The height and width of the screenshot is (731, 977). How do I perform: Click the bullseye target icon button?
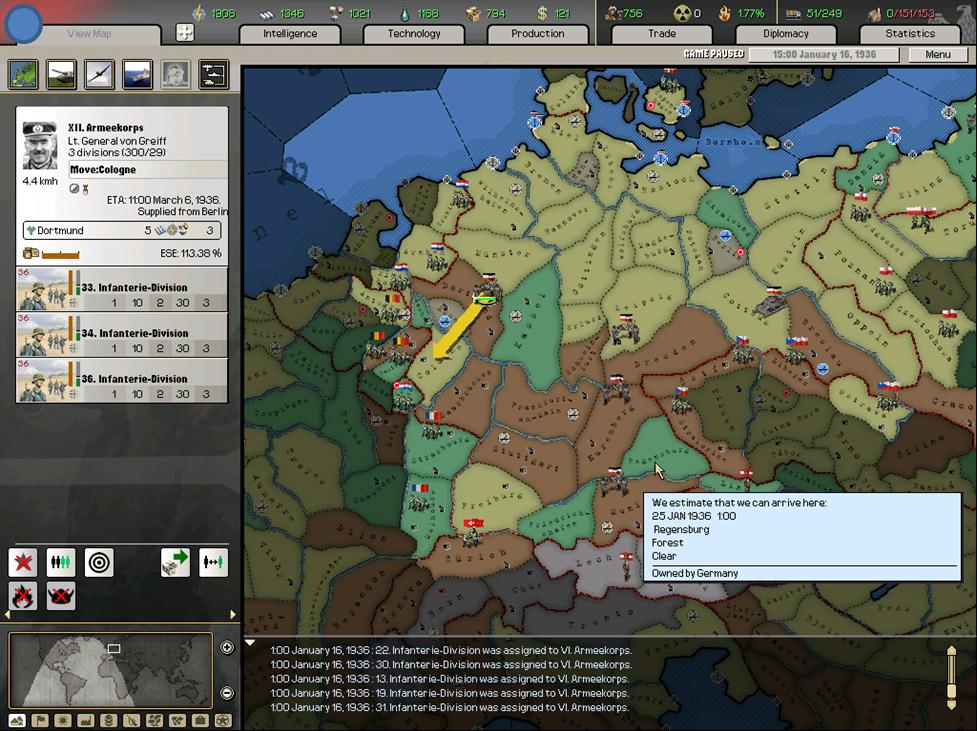coord(99,562)
